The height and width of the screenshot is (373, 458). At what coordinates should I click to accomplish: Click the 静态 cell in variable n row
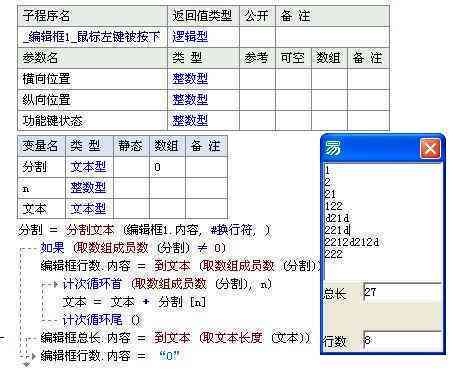(x=131, y=188)
